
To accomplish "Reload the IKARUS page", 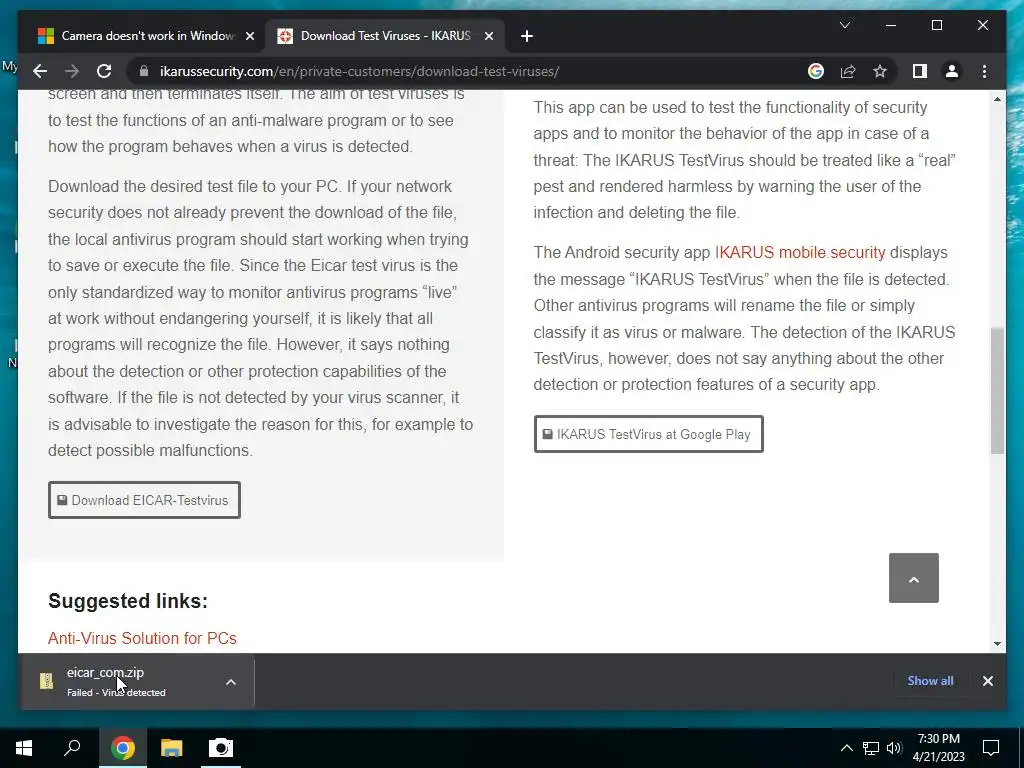I will (x=104, y=71).
